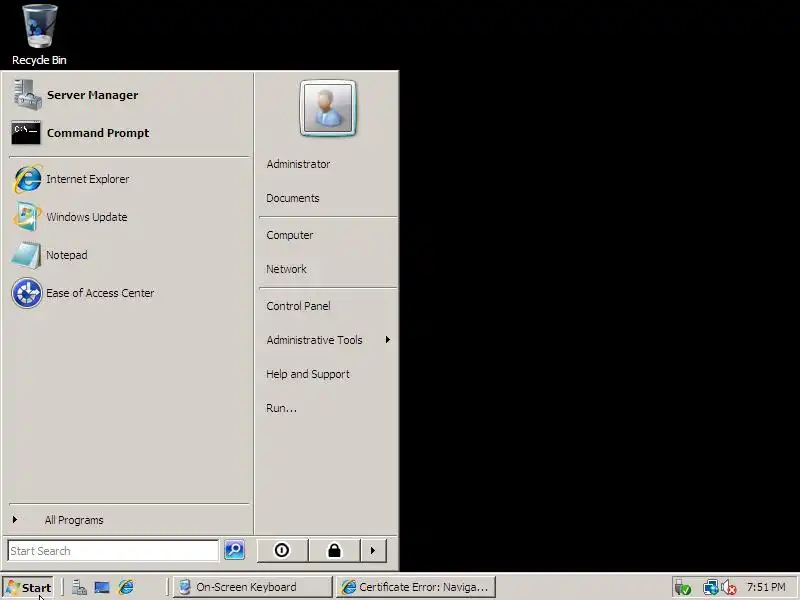The width and height of the screenshot is (800, 600).
Task: Click the Internet Explorer icon in menu
Action: (x=27, y=179)
